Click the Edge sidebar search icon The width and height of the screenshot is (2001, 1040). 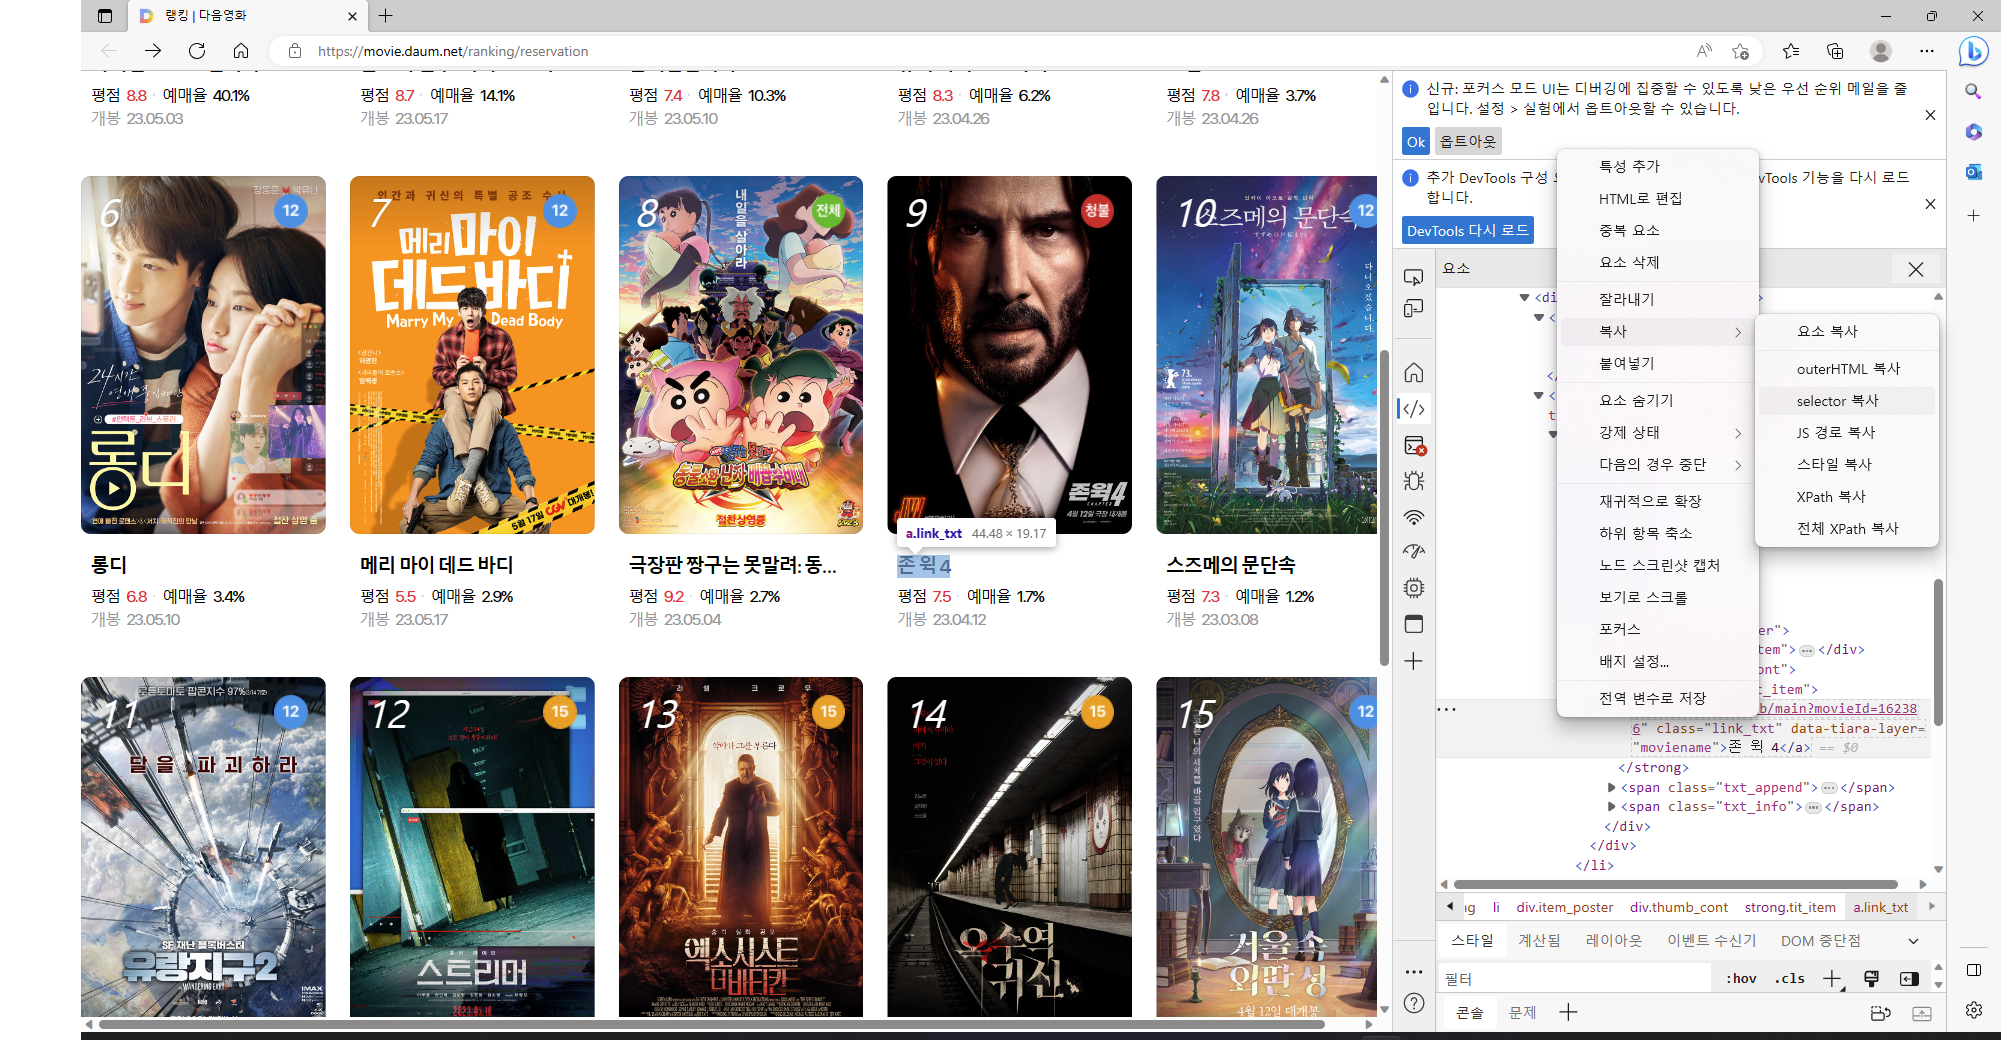1973,91
